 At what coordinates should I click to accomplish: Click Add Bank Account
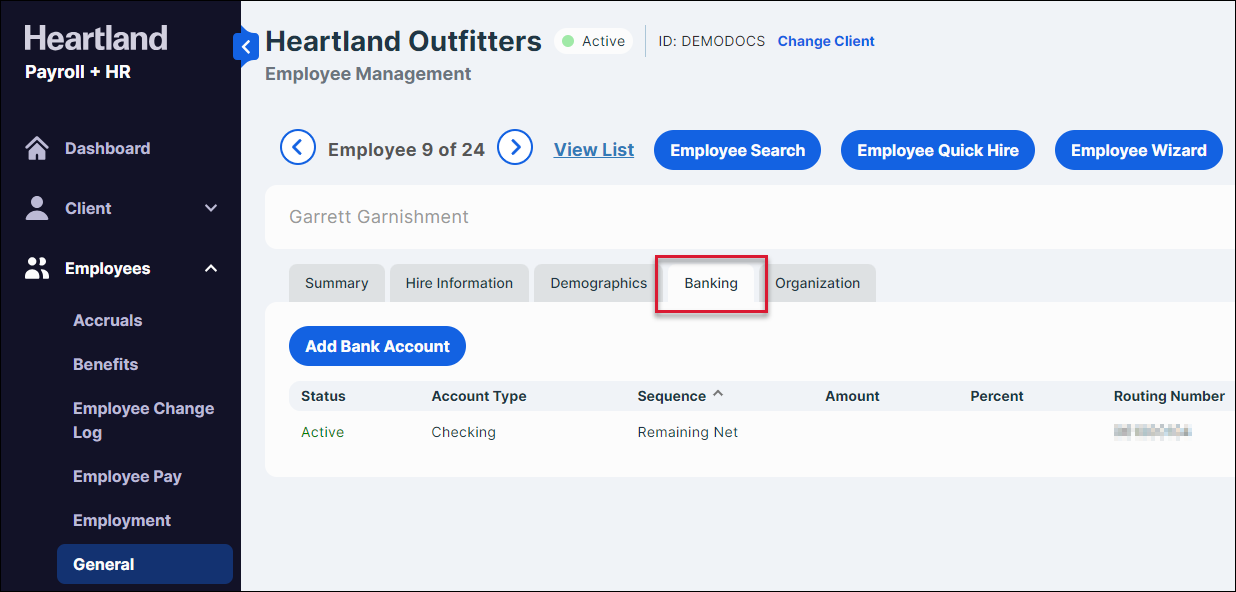click(377, 346)
